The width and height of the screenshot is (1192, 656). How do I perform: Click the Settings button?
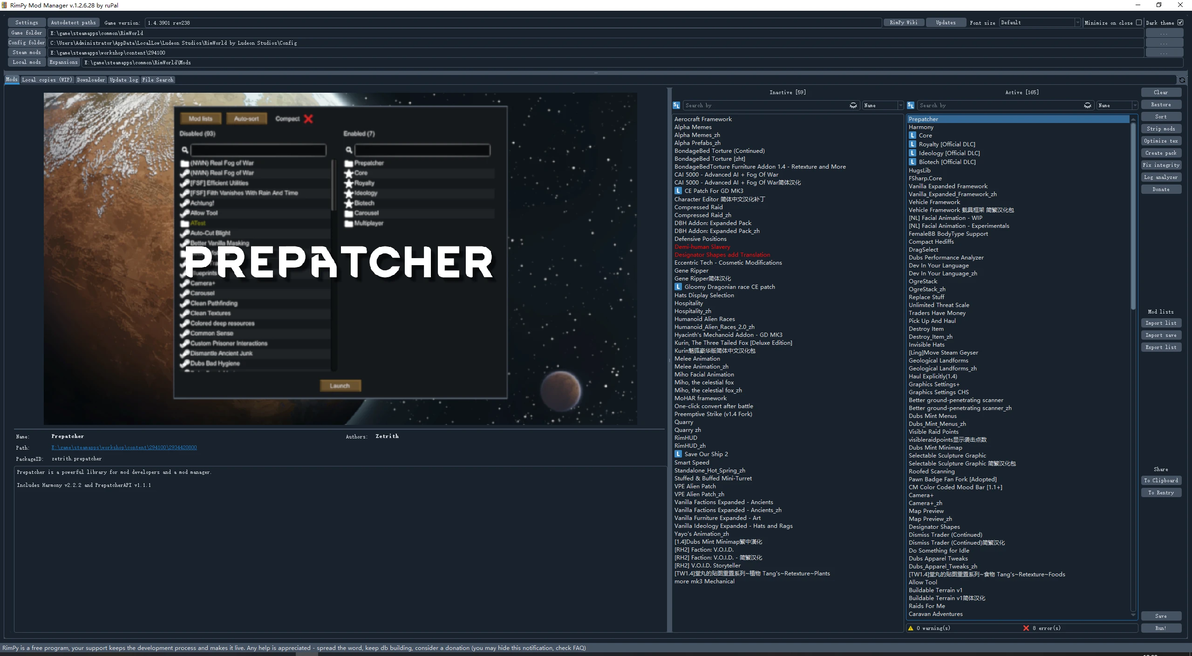click(x=27, y=23)
